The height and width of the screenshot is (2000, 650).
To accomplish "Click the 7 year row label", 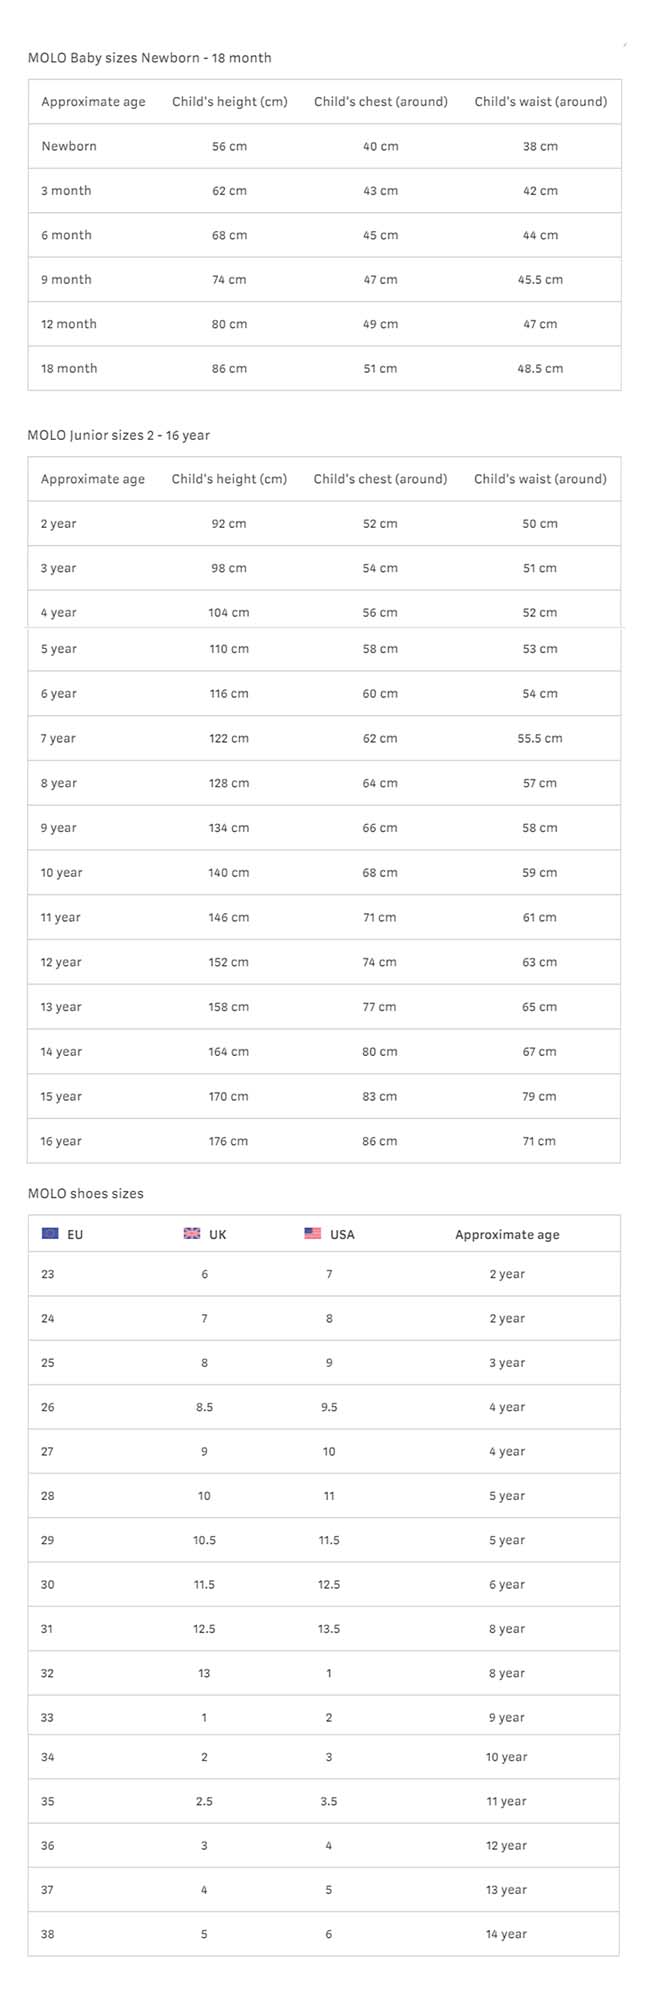I will (58, 738).
